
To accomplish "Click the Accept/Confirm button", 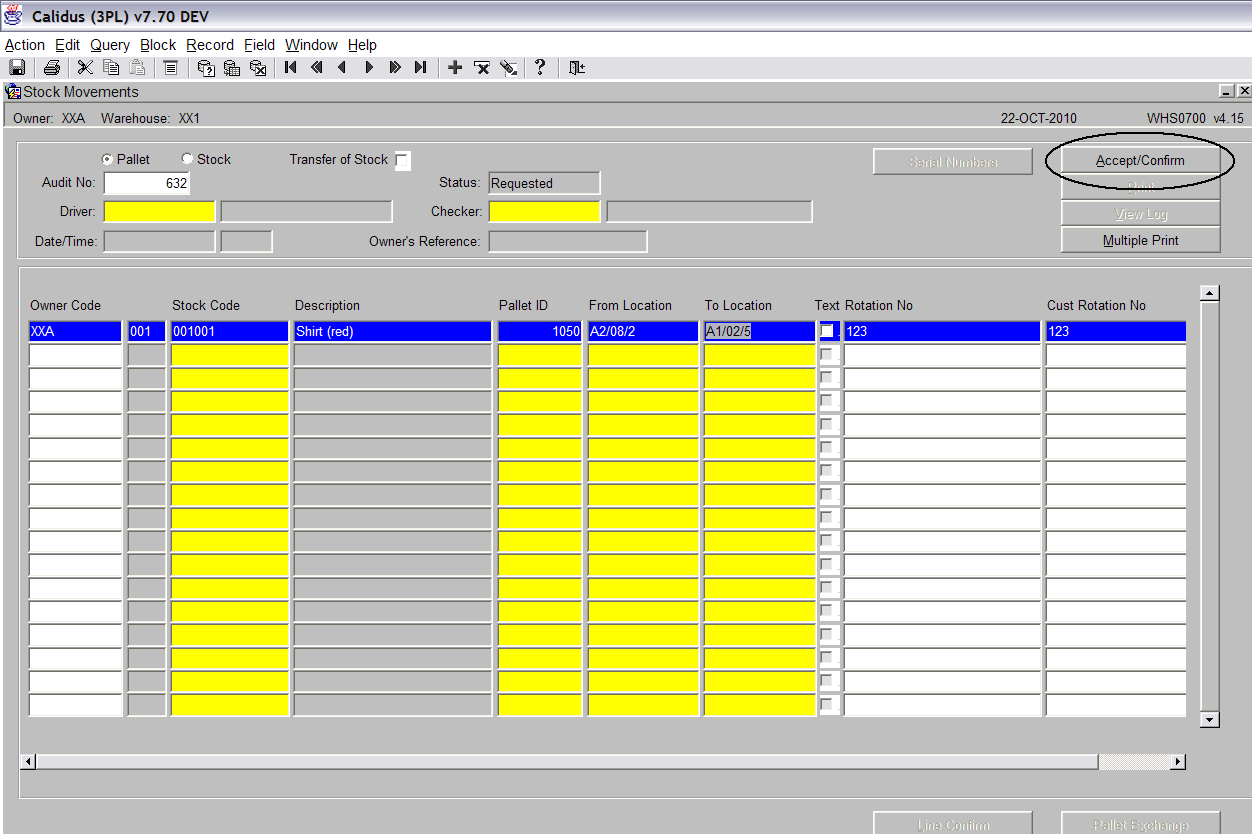I will pos(1140,161).
